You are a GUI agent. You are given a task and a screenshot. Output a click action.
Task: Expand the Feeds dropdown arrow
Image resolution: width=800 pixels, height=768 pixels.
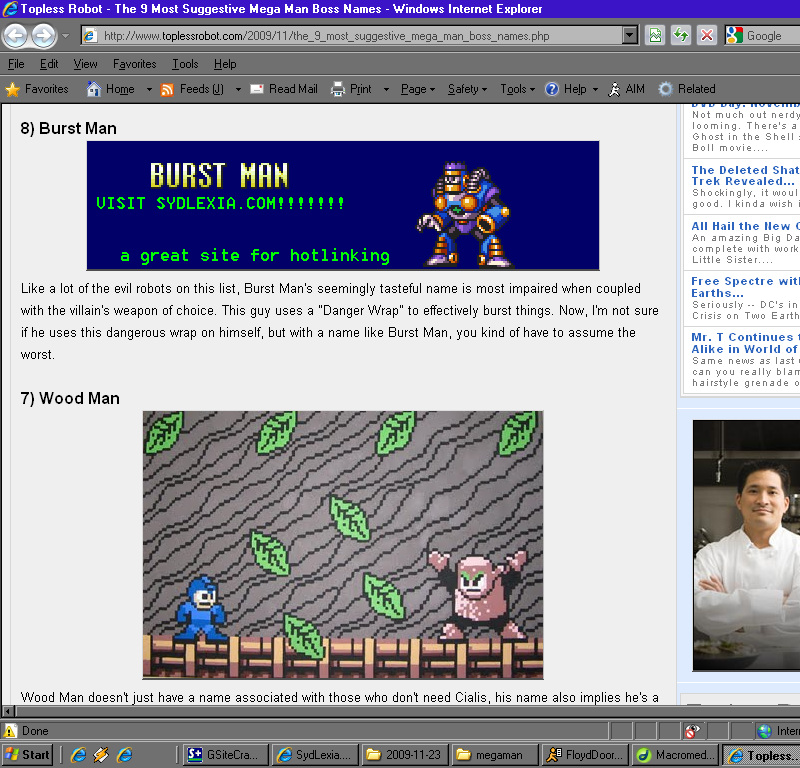pos(238,89)
